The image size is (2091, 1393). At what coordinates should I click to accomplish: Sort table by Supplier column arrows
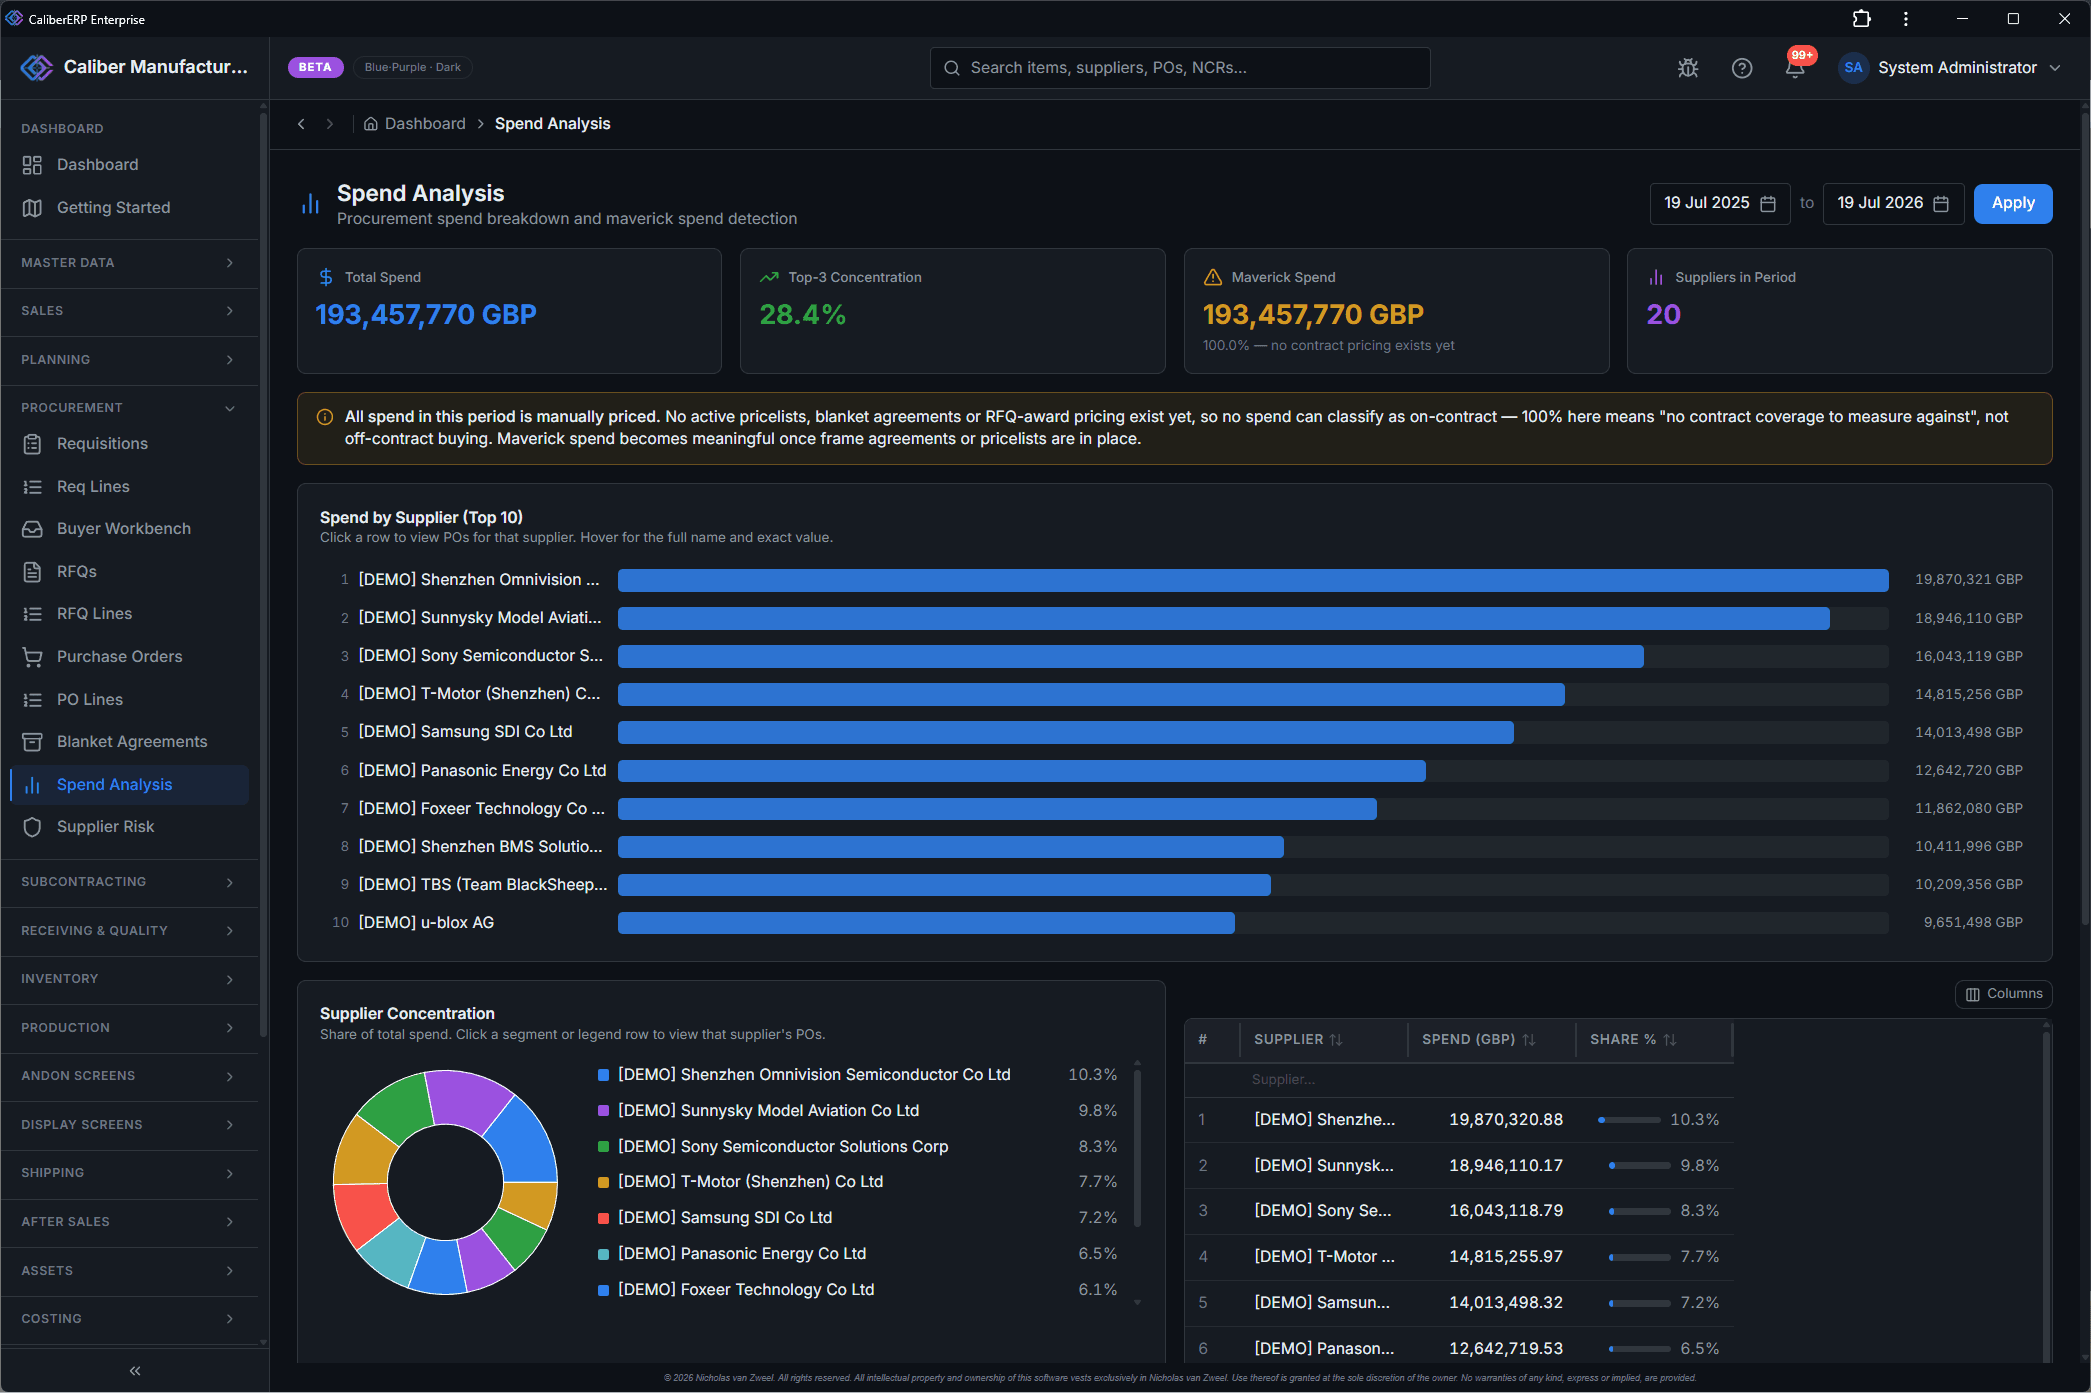pos(1336,1040)
